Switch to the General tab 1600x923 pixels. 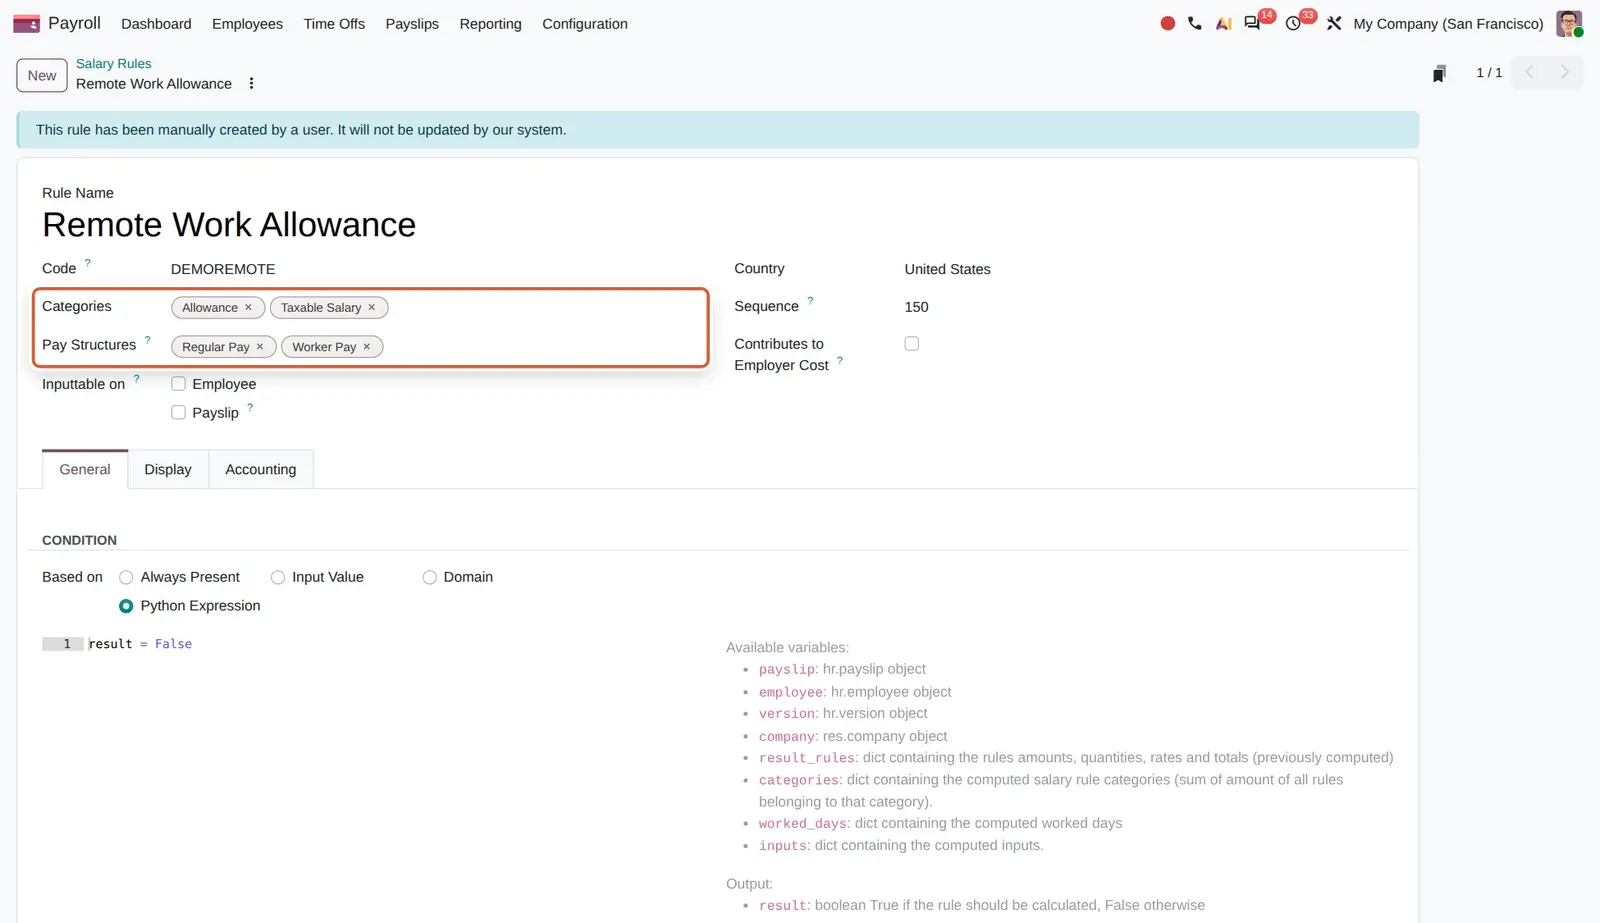coord(85,469)
